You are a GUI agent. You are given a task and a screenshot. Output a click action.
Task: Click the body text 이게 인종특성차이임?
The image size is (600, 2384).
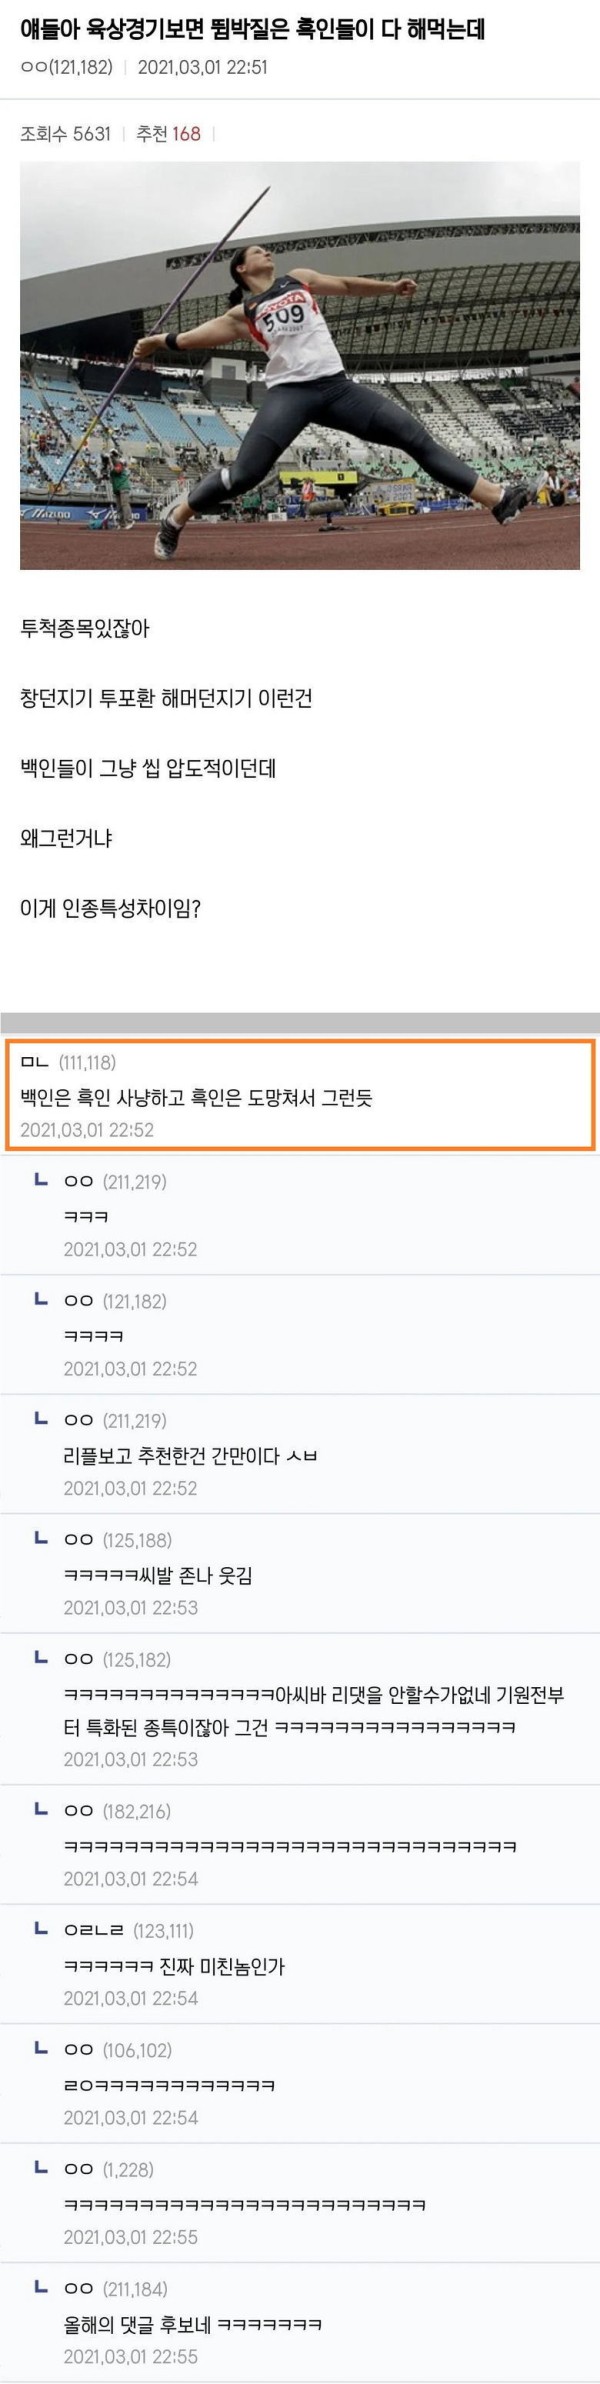click(x=110, y=909)
